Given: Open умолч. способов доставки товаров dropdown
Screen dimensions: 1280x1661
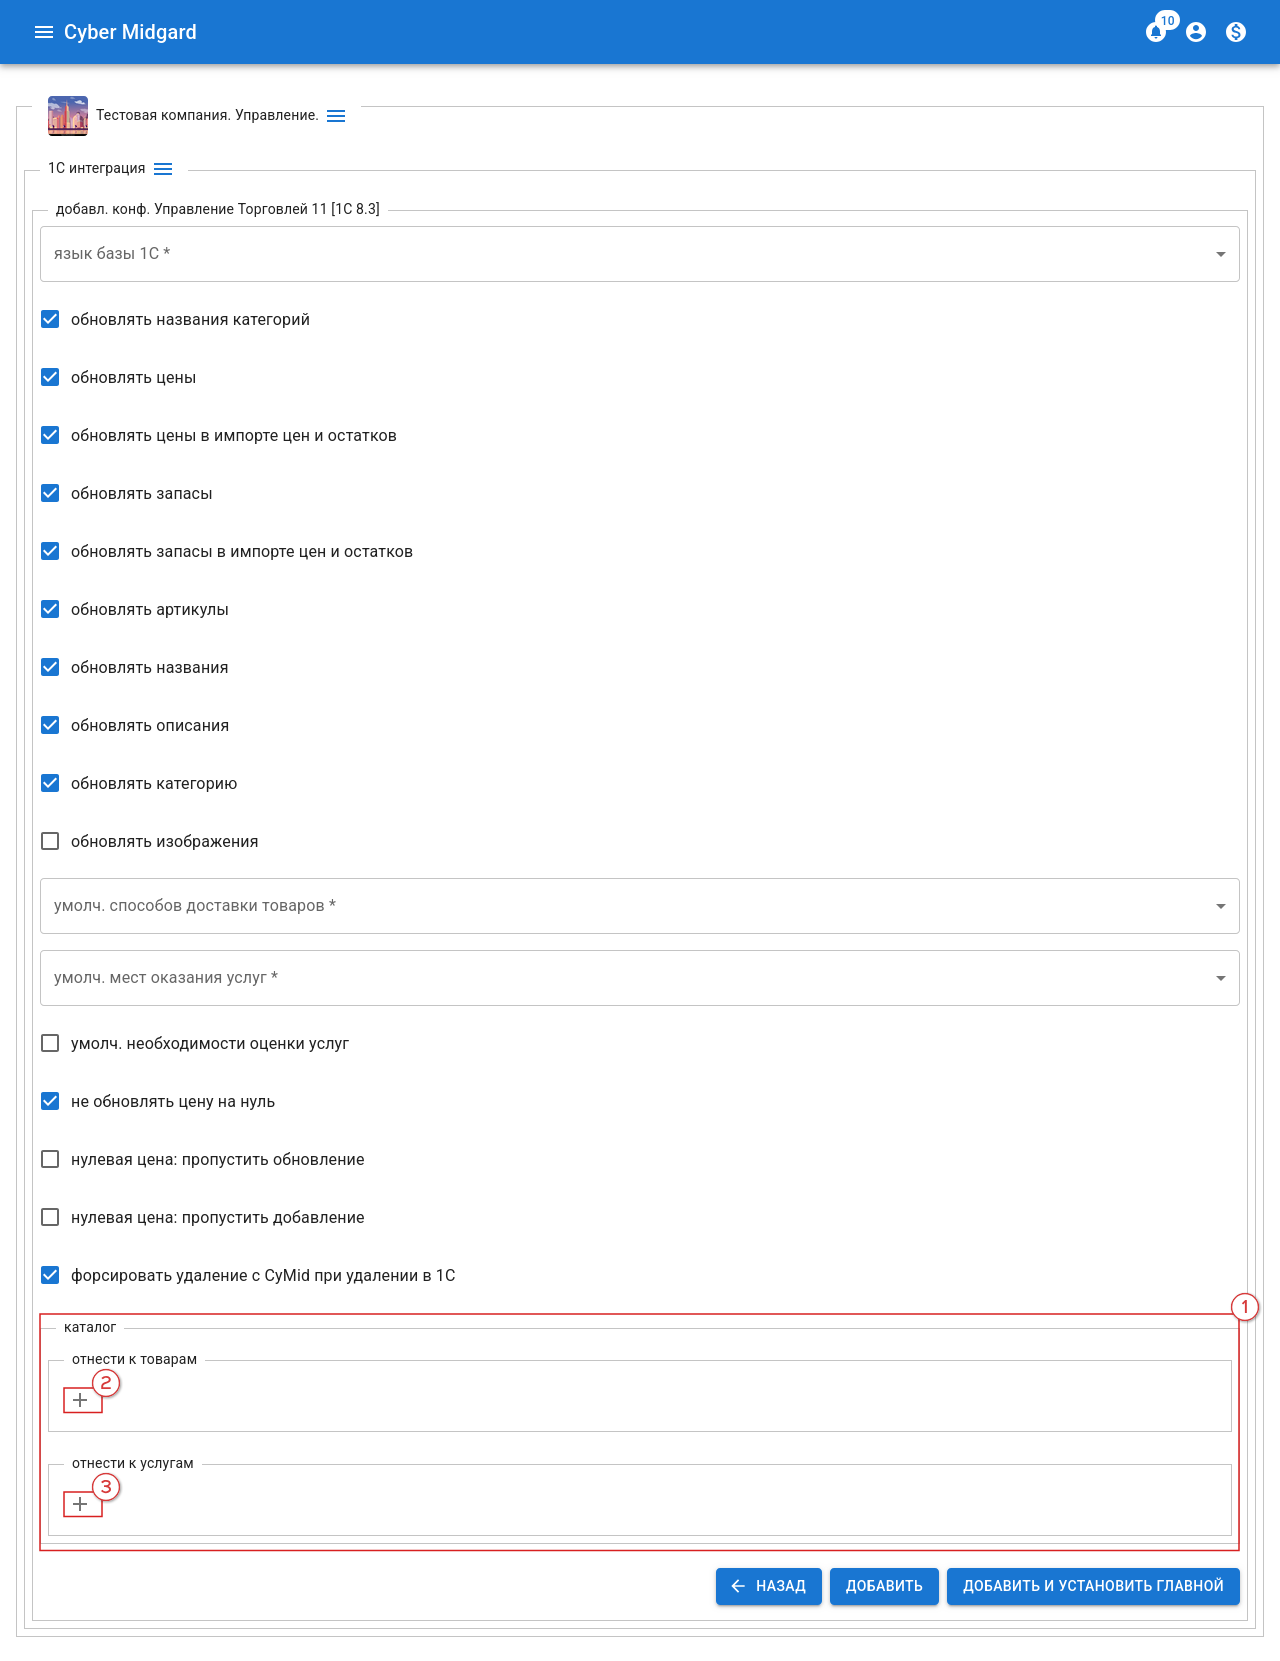Looking at the screenshot, I should pyautogui.click(x=640, y=906).
